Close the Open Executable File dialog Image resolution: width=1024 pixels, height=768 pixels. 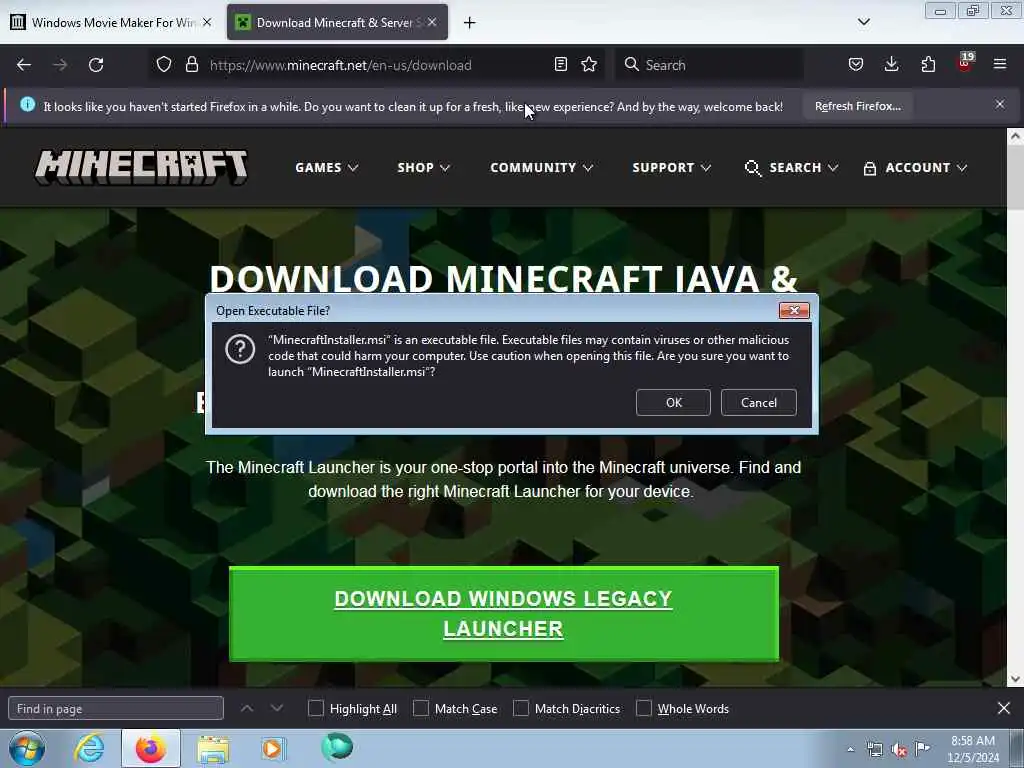coord(794,310)
